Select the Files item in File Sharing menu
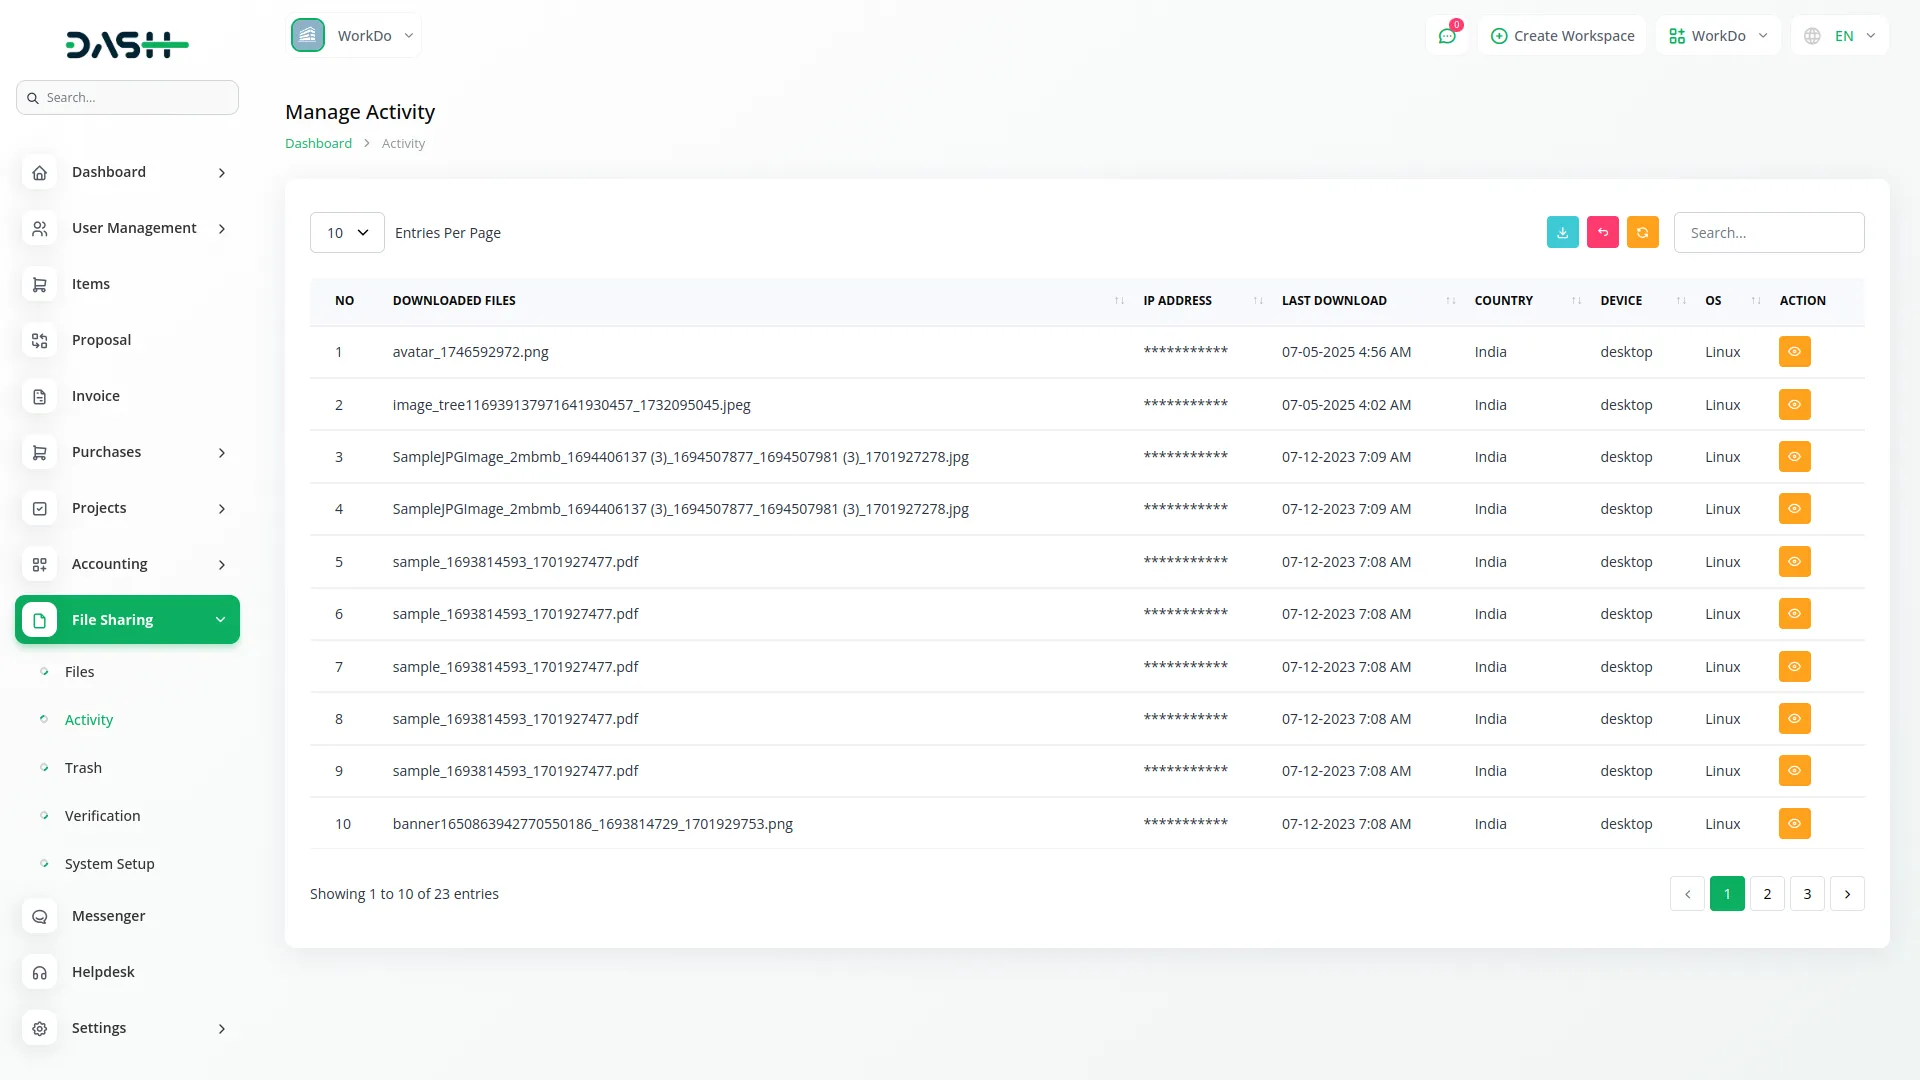Image resolution: width=1920 pixels, height=1080 pixels. coord(78,671)
